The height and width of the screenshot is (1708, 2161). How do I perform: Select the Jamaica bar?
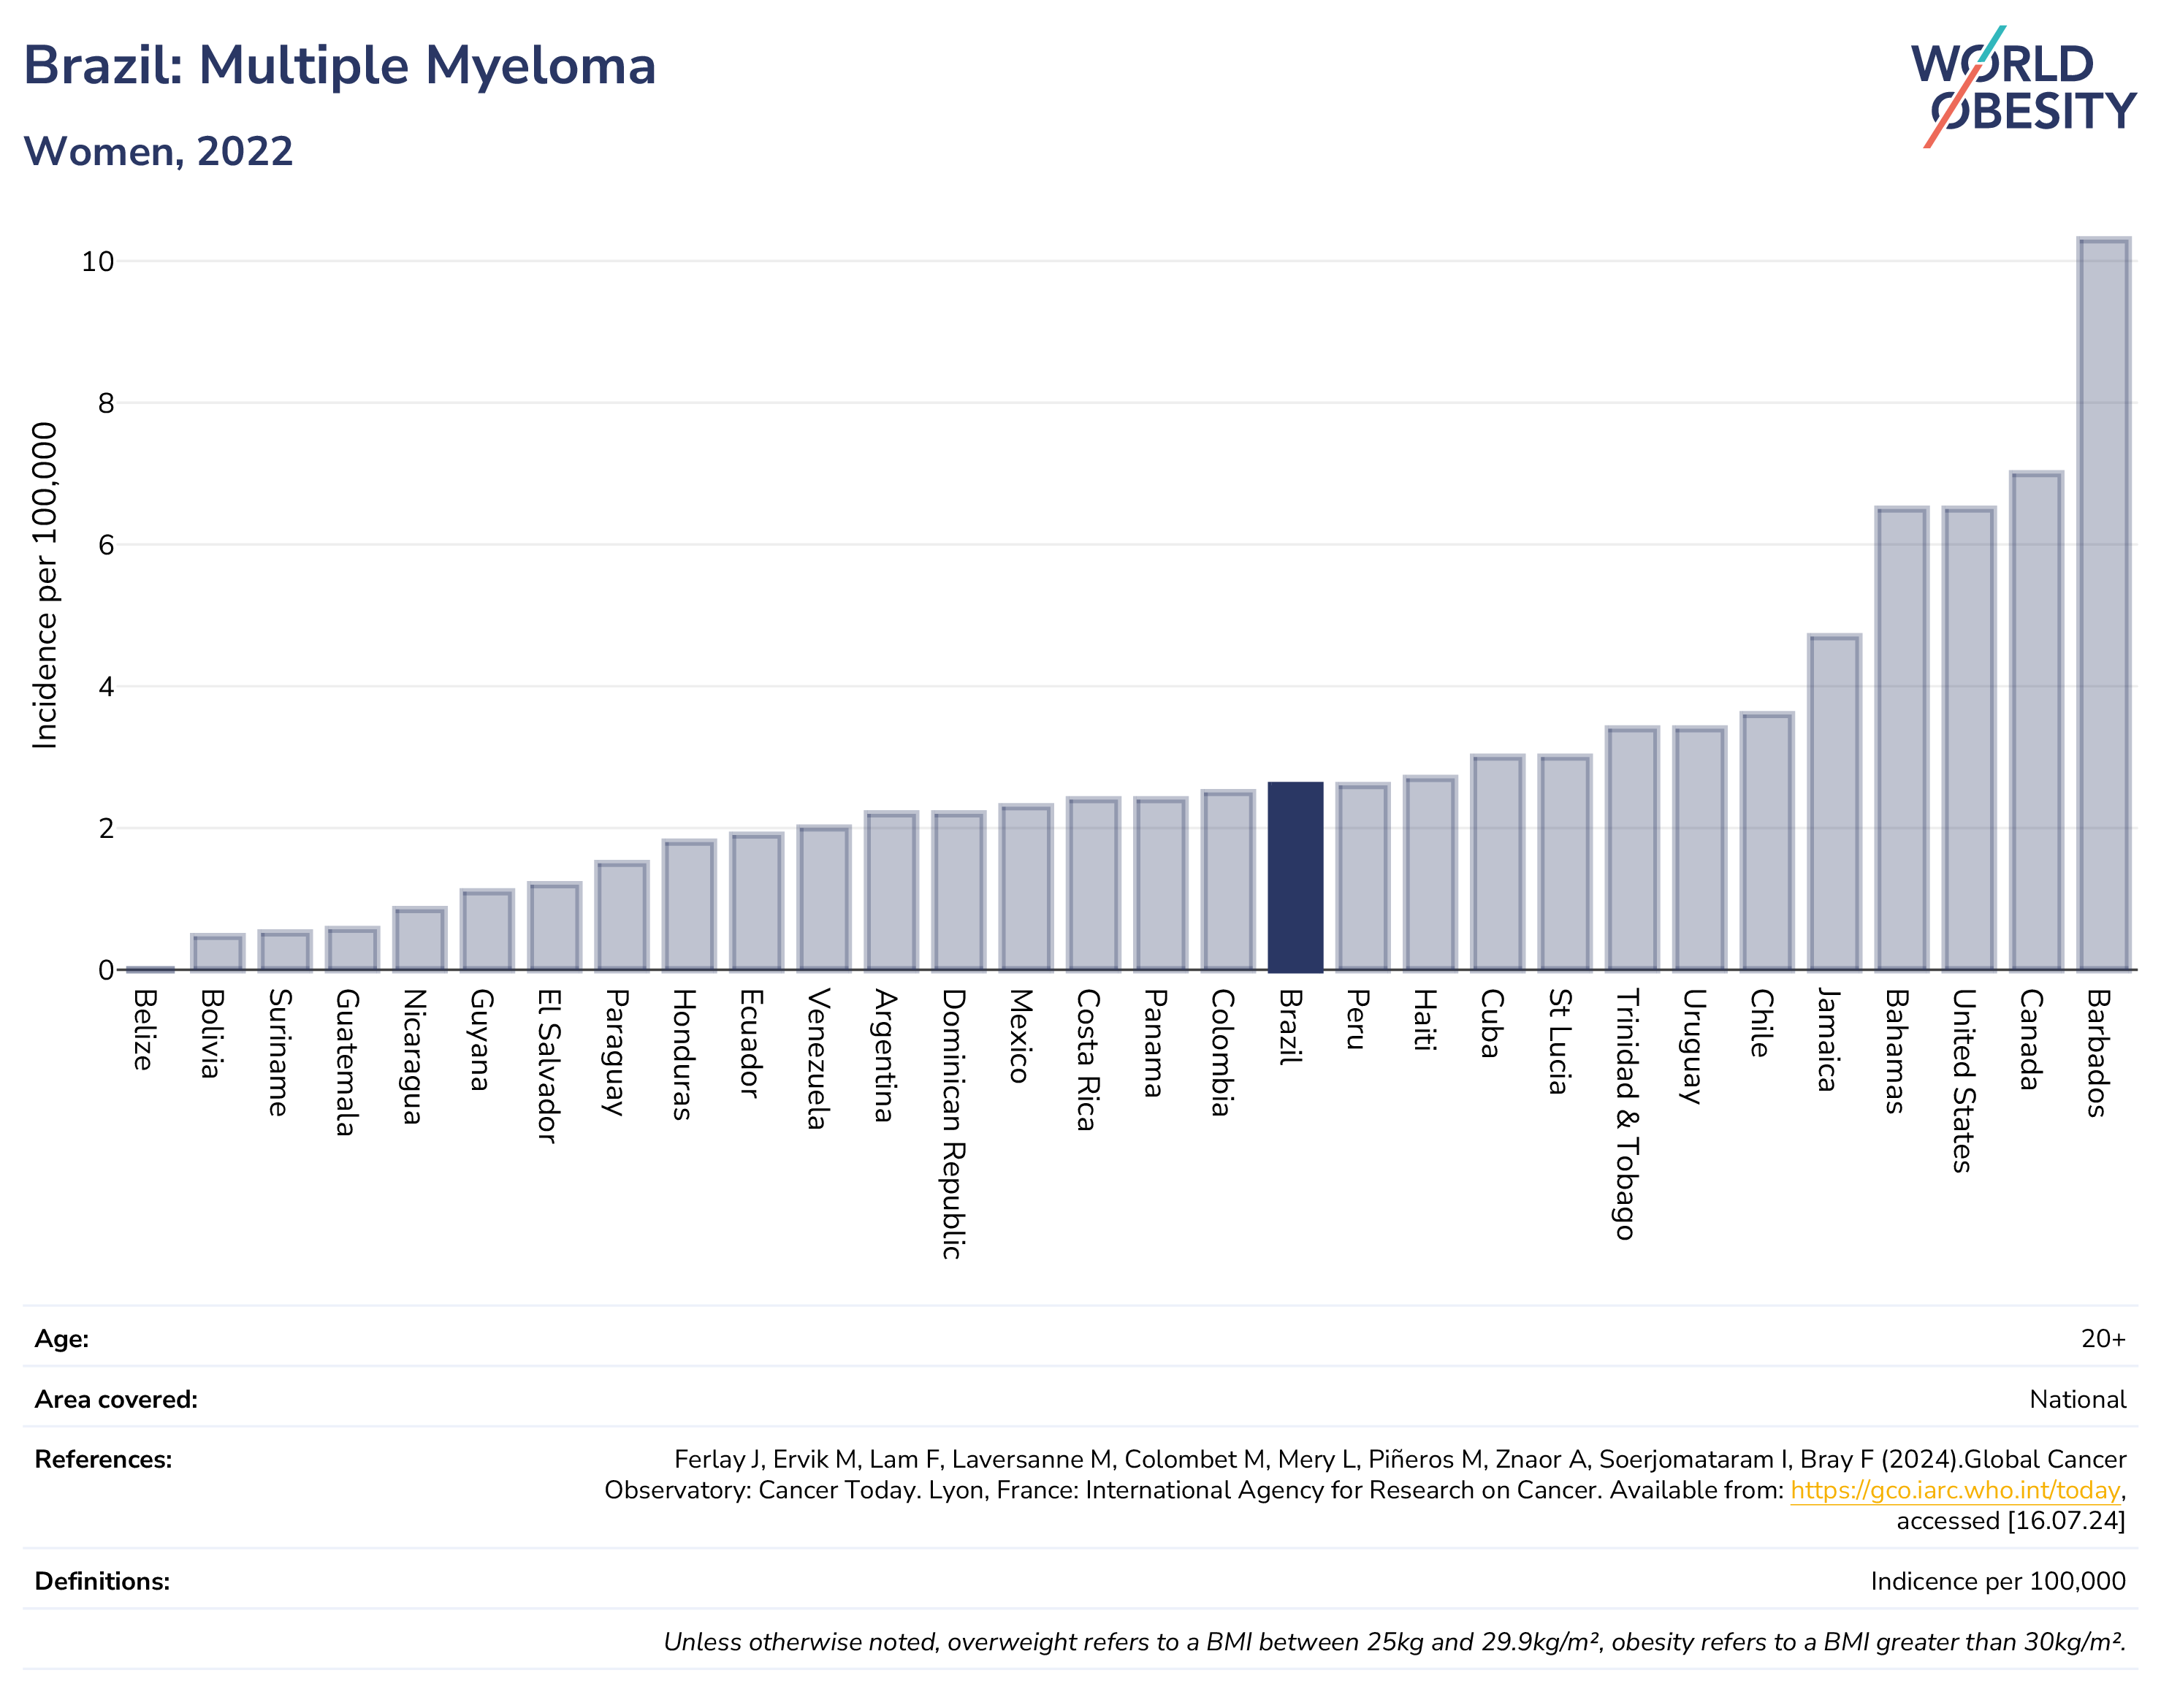tap(1834, 802)
